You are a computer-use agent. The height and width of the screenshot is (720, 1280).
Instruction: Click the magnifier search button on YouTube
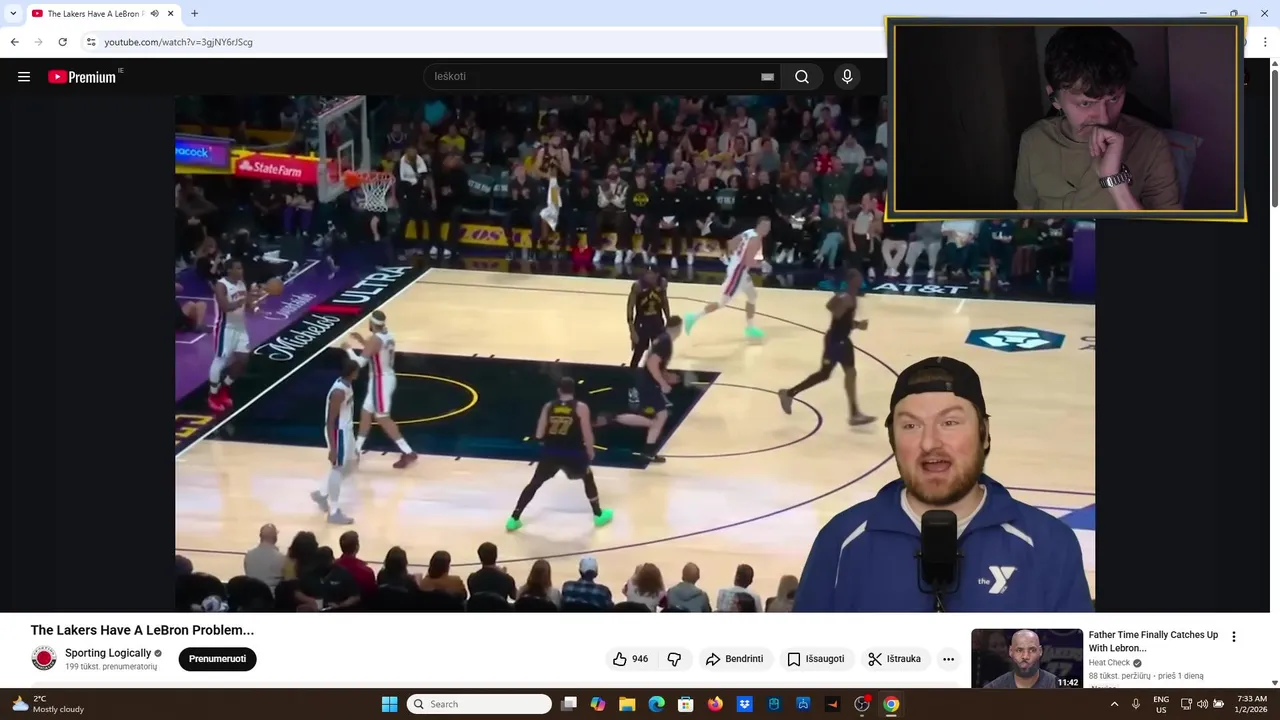802,77
